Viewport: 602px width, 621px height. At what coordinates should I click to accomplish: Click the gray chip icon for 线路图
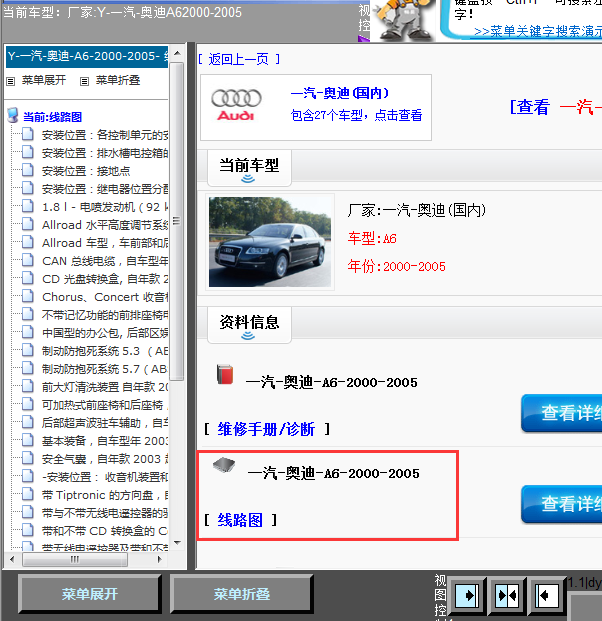(224, 465)
